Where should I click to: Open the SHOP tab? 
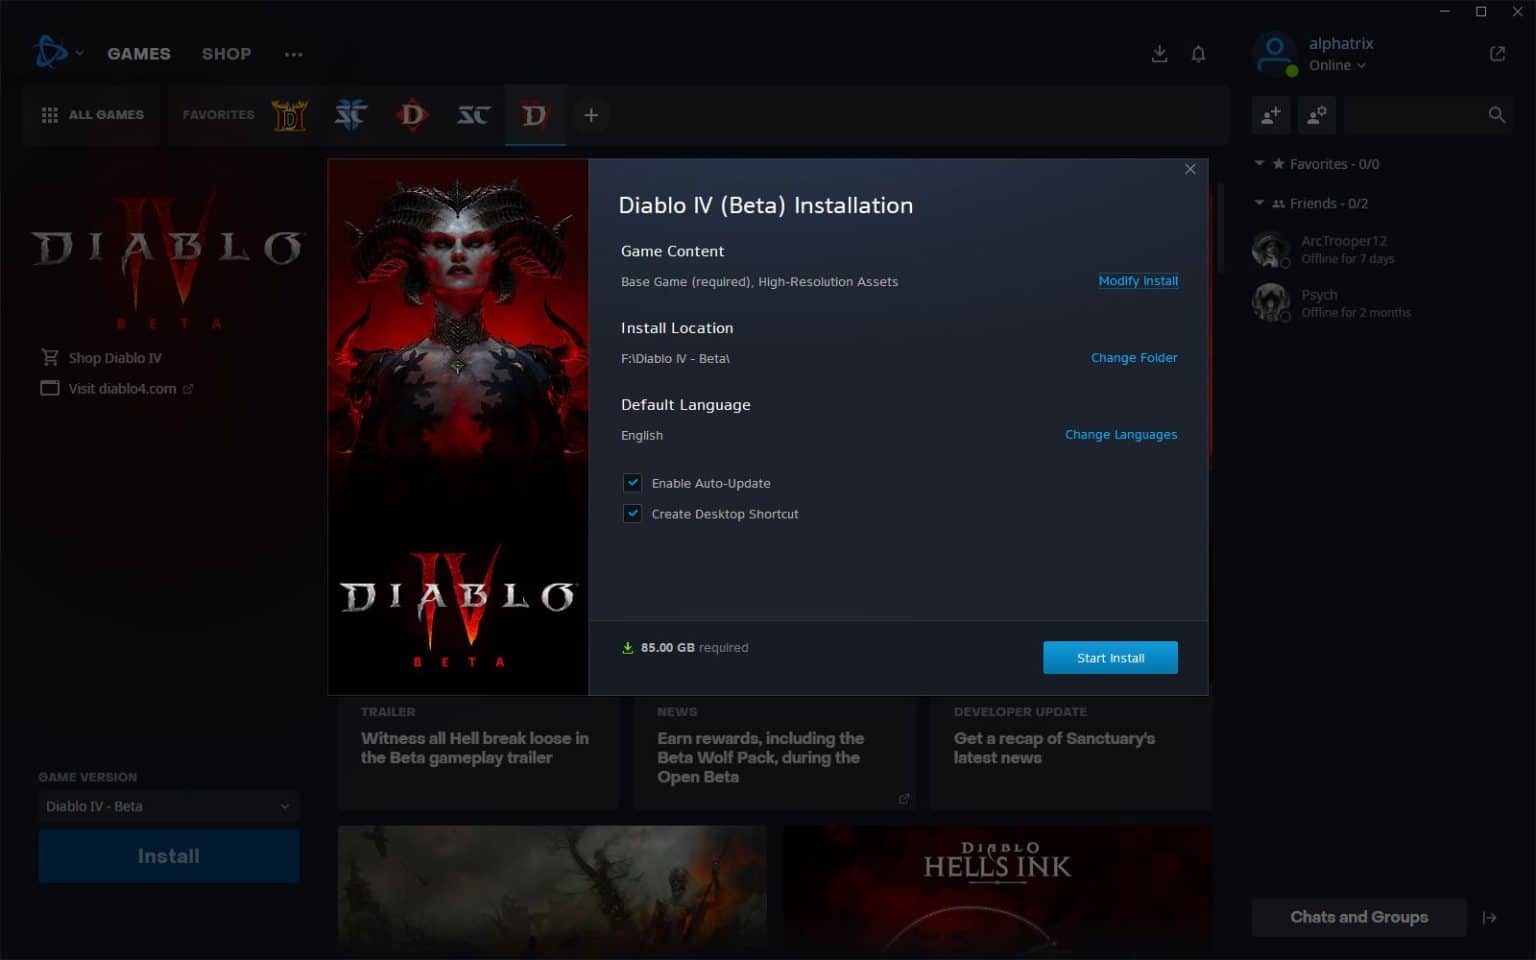coord(227,54)
